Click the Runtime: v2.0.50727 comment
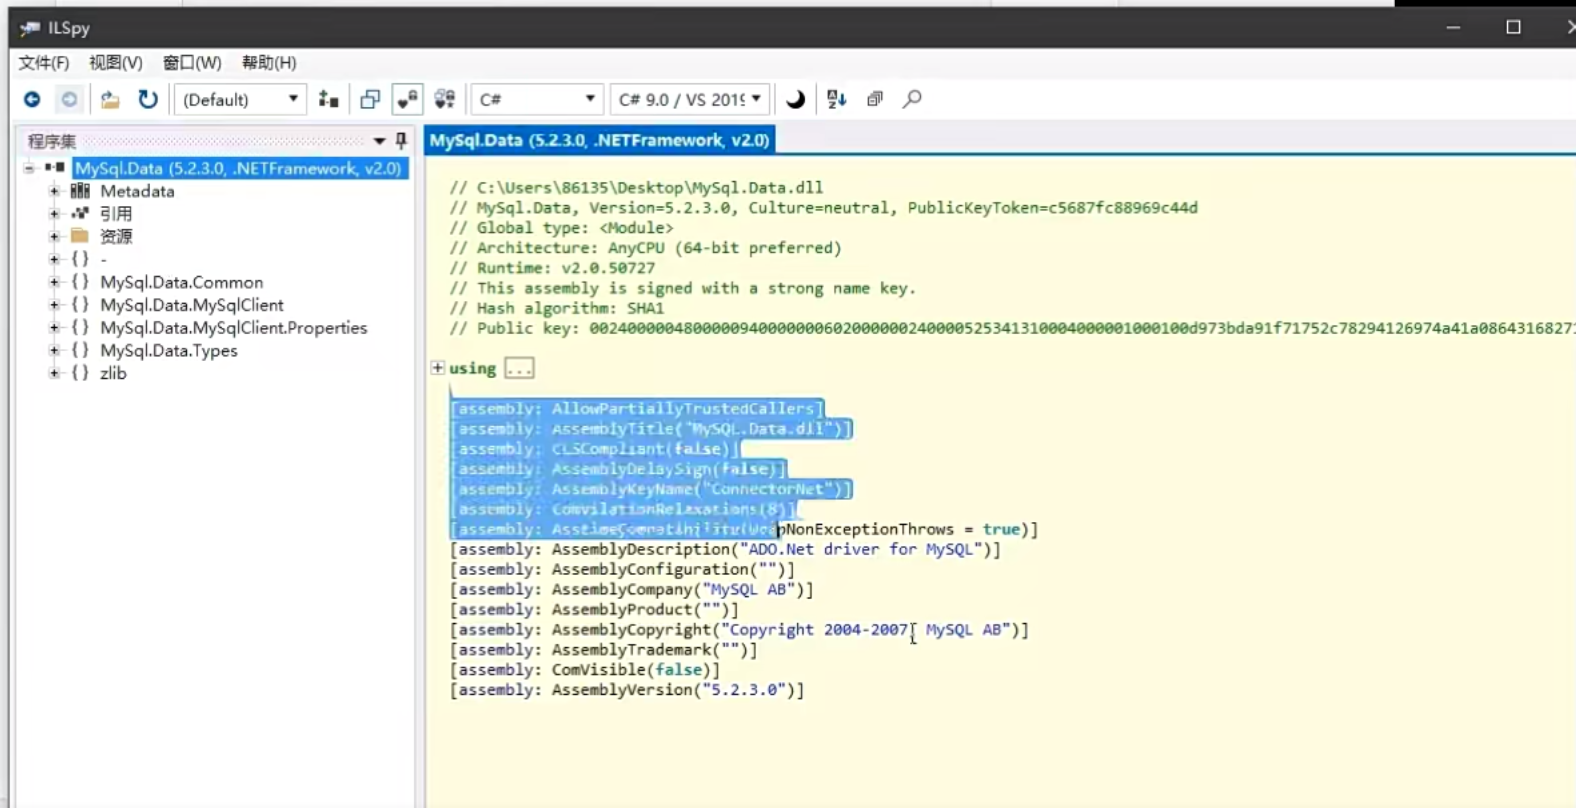 pyautogui.click(x=552, y=268)
